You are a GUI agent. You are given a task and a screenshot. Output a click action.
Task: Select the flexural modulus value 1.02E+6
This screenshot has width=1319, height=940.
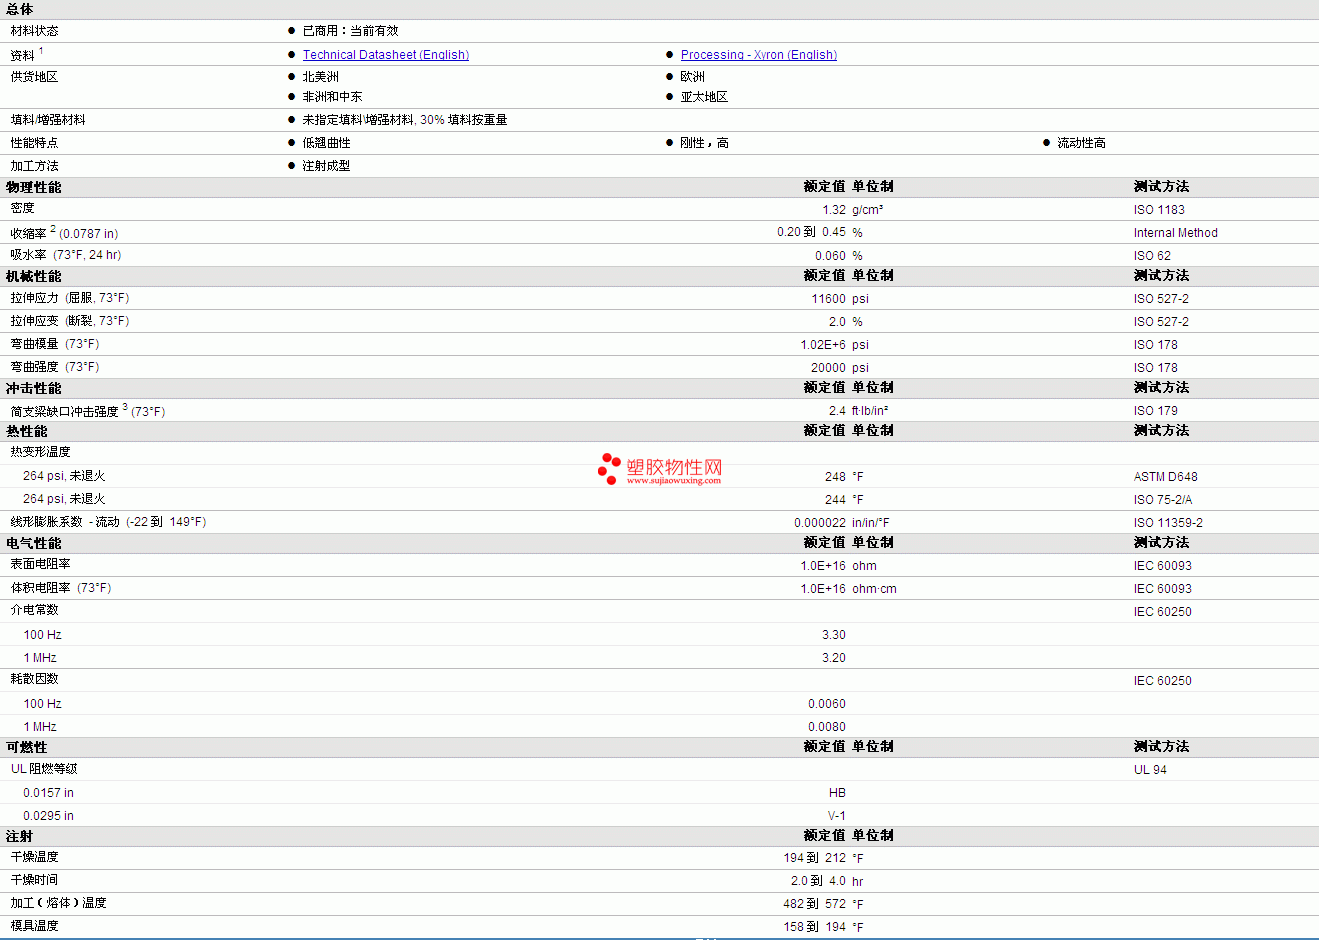click(823, 345)
